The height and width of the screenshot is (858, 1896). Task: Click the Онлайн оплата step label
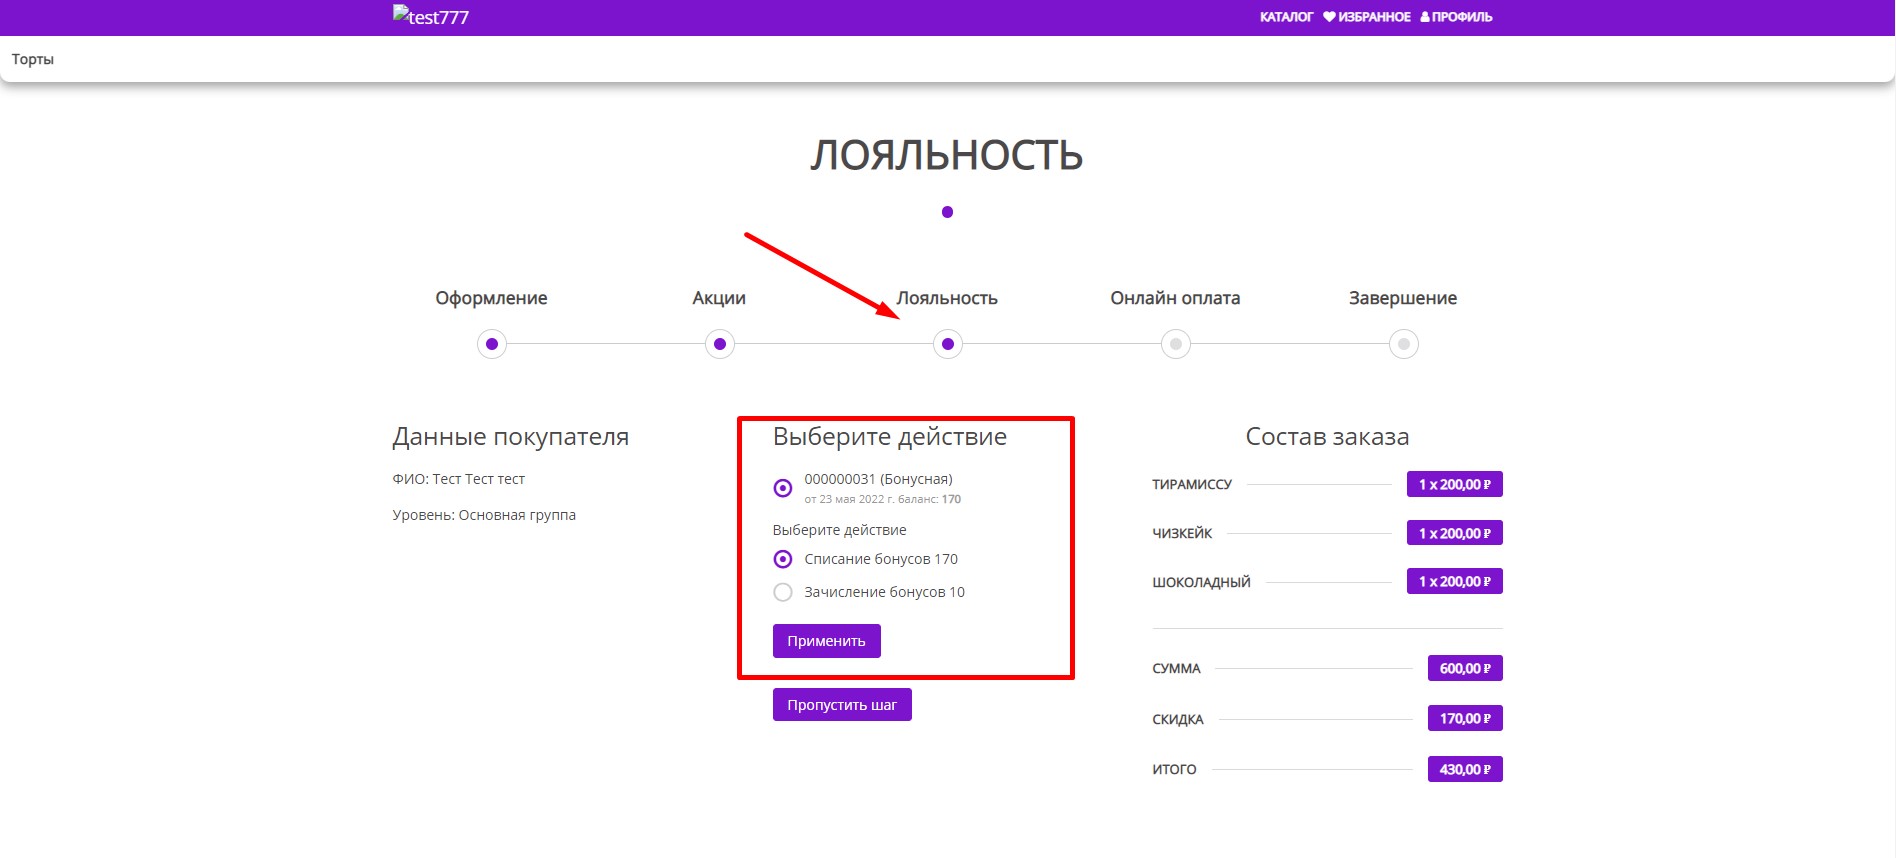1175,298
